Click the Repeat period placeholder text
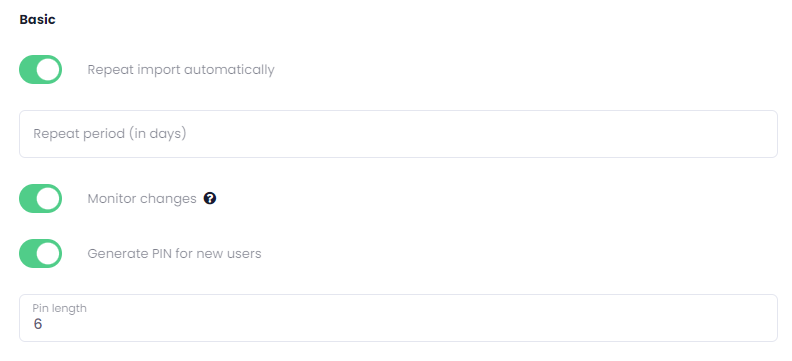The image size is (792, 361). [110, 134]
